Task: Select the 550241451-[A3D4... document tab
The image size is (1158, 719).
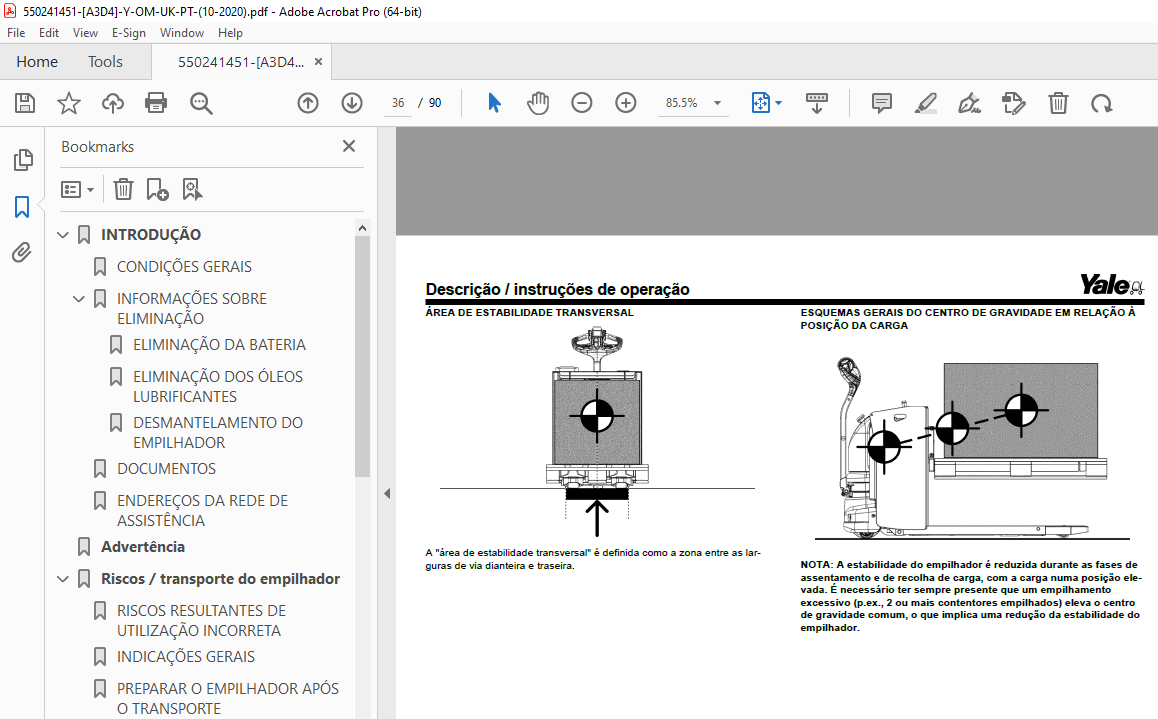Action: click(241, 62)
